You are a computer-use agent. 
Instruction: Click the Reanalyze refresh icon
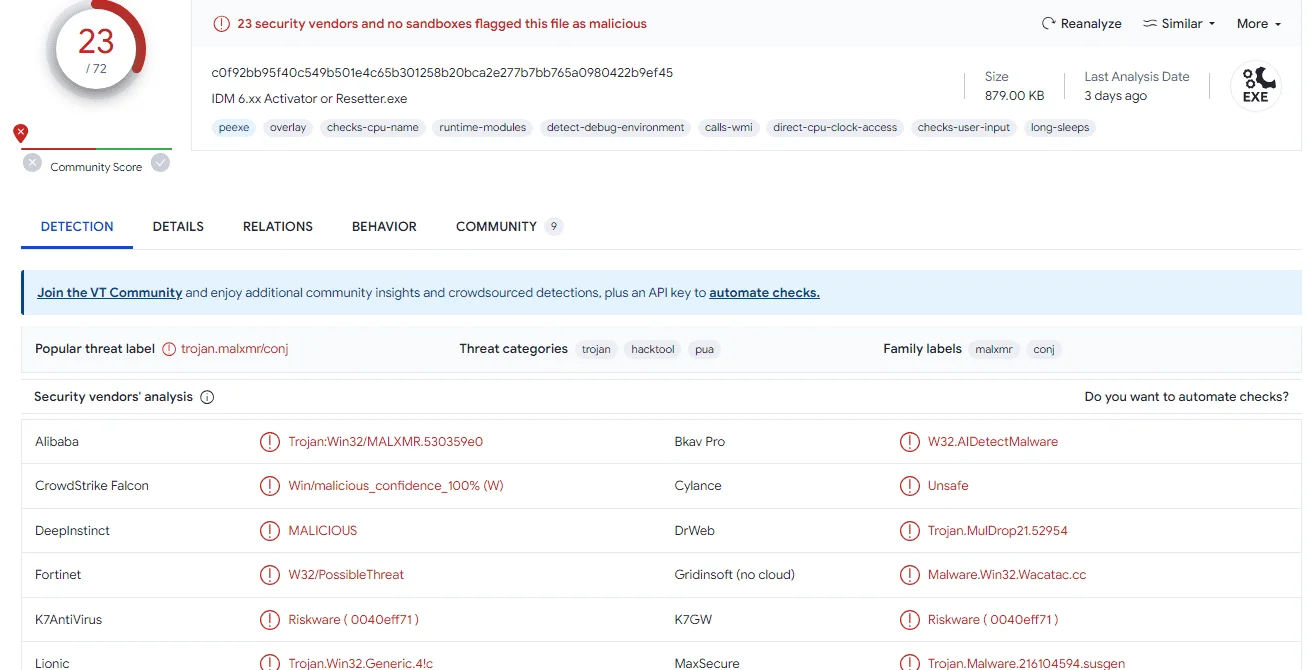[x=1048, y=24]
